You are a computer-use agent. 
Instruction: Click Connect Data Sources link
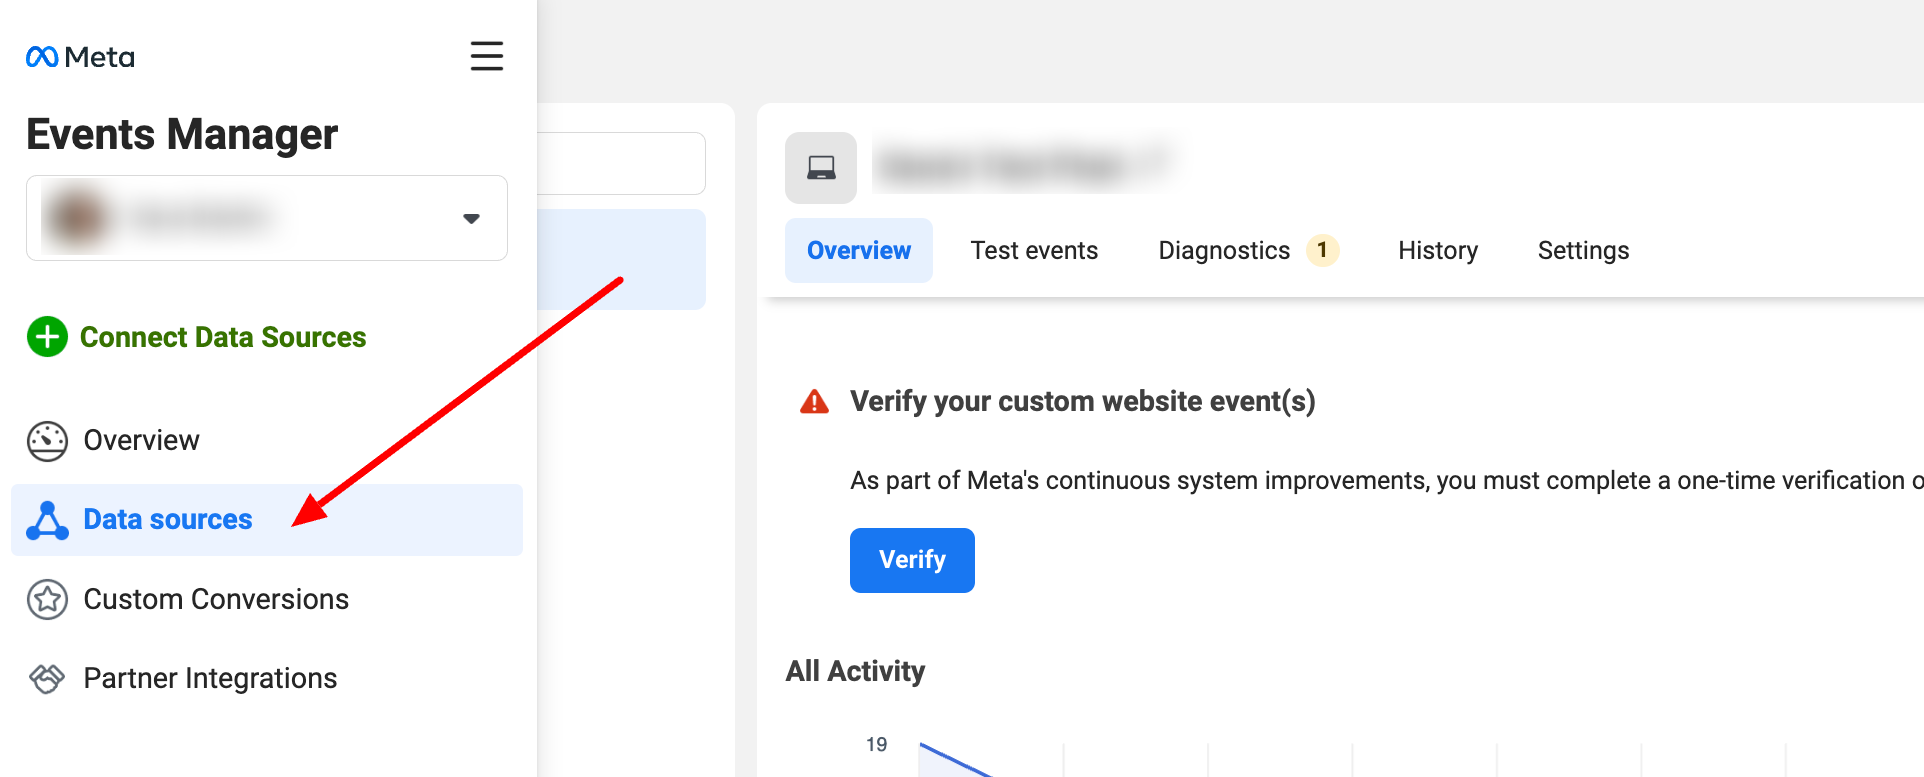pyautogui.click(x=223, y=337)
